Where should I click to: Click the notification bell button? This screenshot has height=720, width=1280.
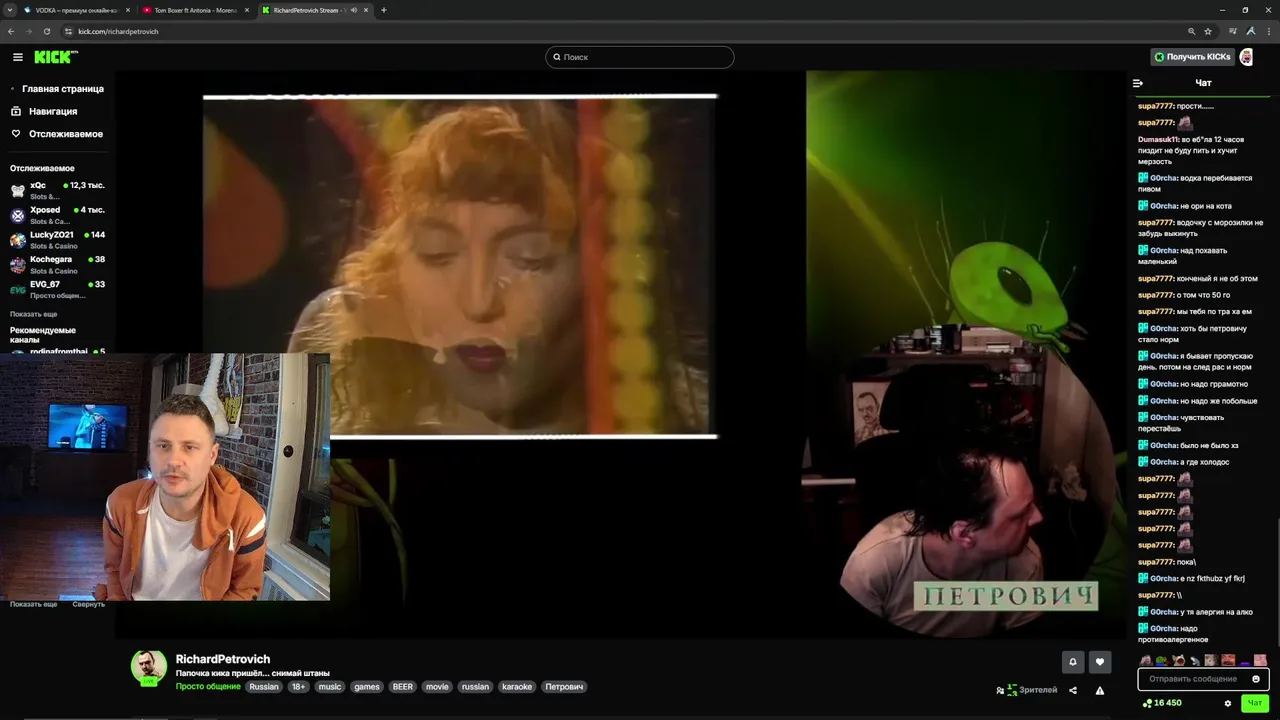pyautogui.click(x=1073, y=661)
